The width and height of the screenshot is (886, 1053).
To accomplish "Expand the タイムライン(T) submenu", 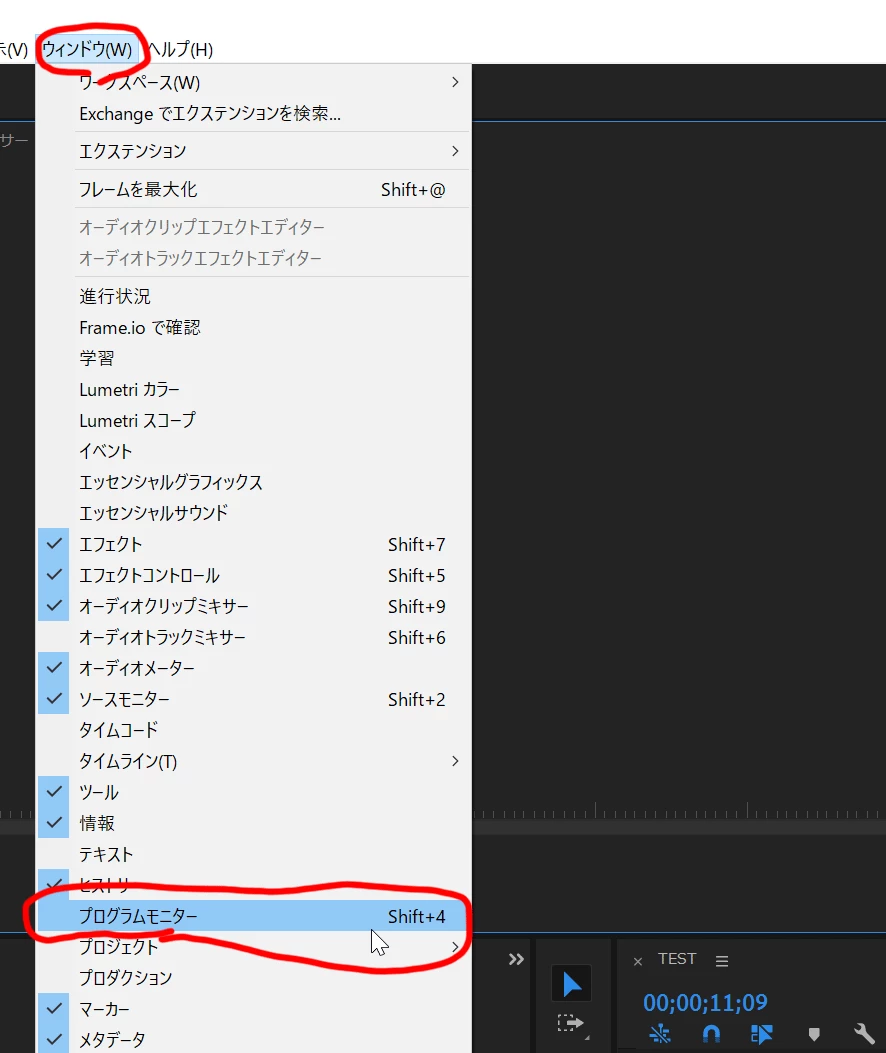I will click(253, 761).
